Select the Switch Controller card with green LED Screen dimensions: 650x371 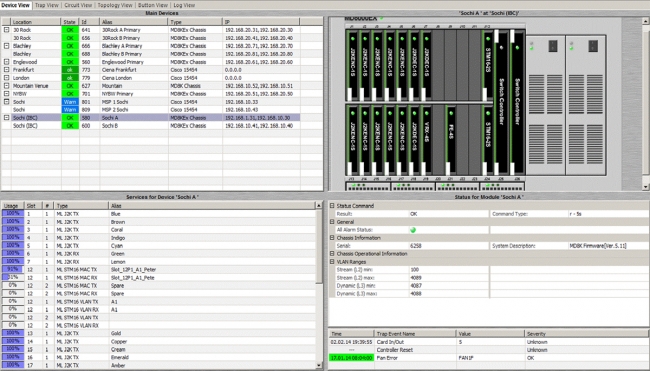tap(517, 102)
